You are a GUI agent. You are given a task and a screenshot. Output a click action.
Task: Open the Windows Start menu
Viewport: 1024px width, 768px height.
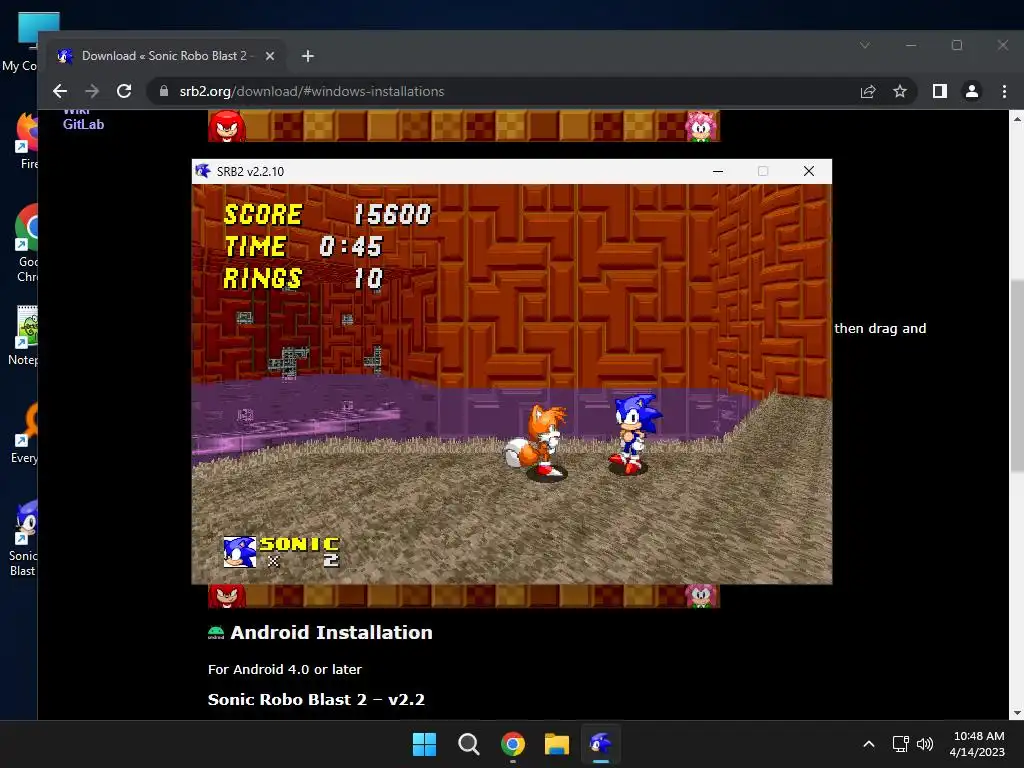click(x=424, y=744)
